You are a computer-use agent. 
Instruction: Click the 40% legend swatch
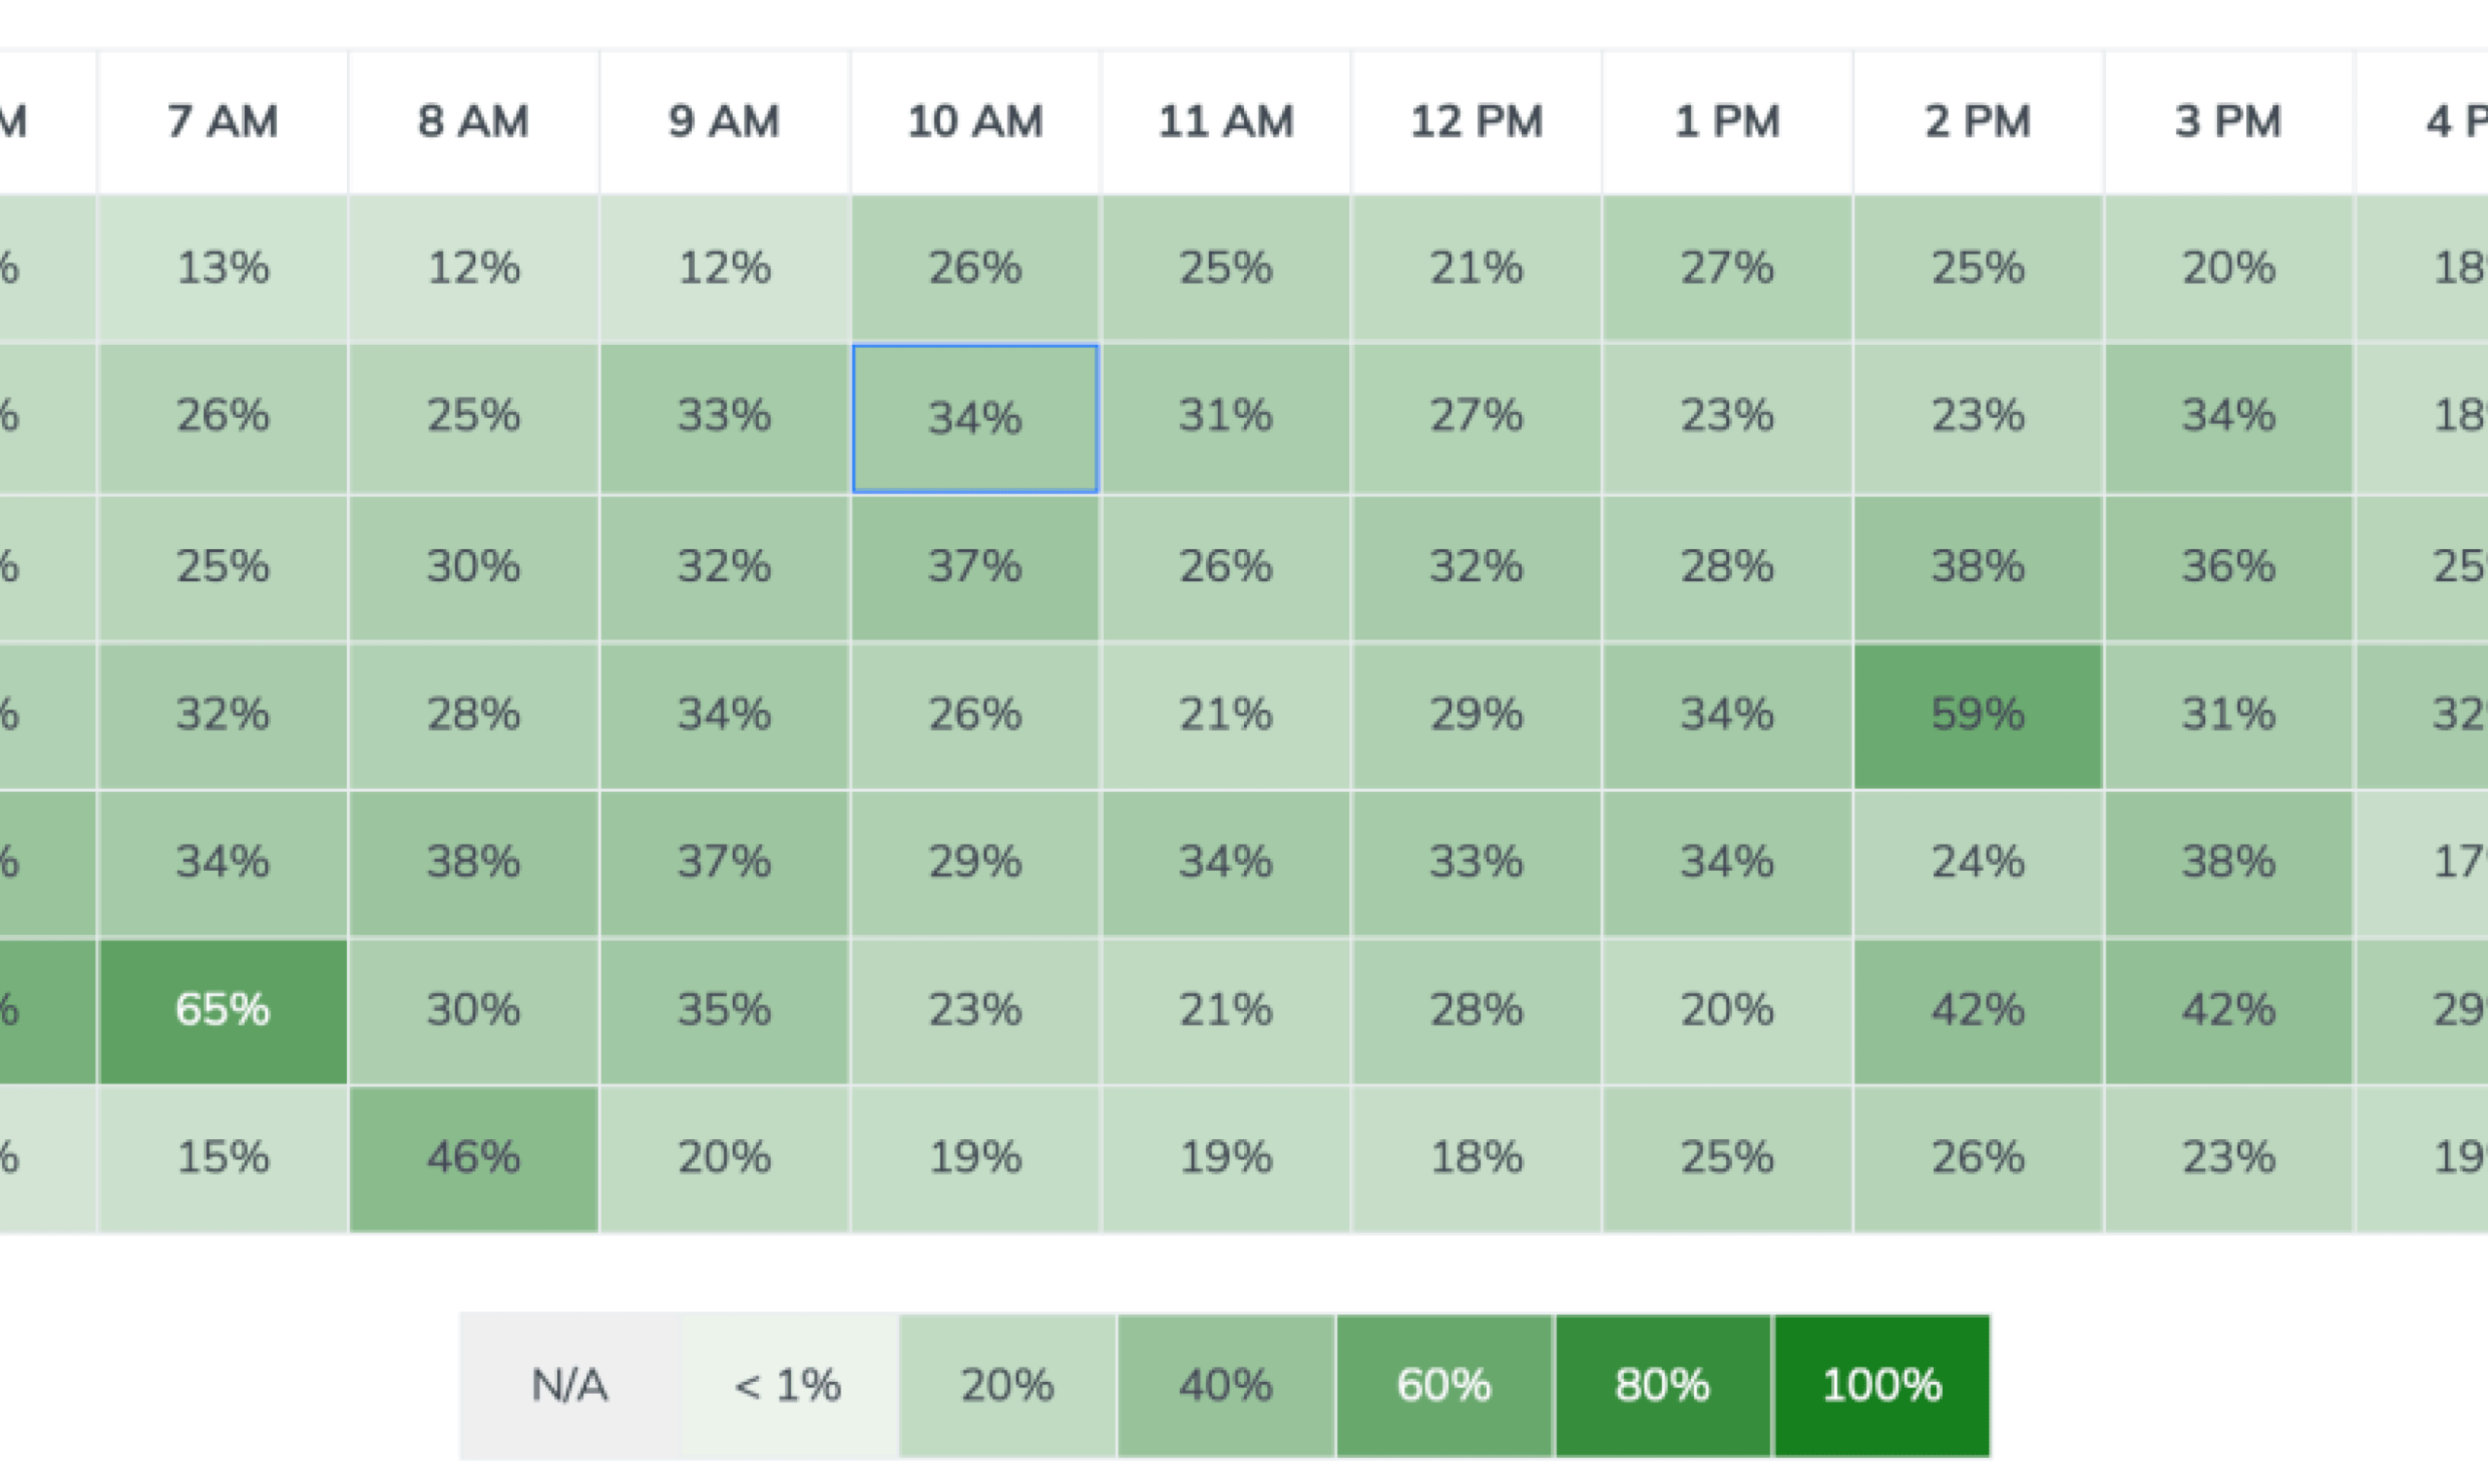pos(1225,1386)
